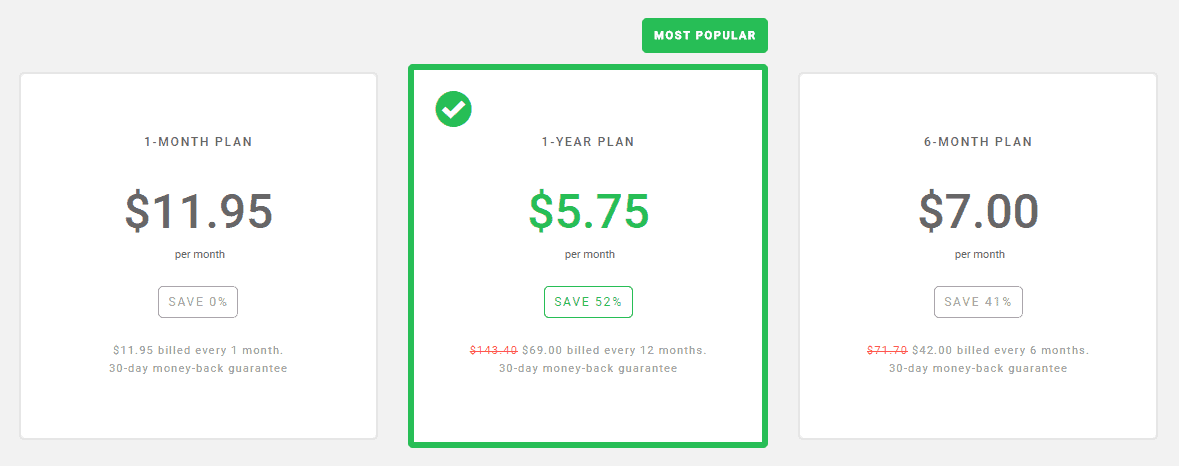
Task: Click the SAVE 52% badge
Action: 588,302
